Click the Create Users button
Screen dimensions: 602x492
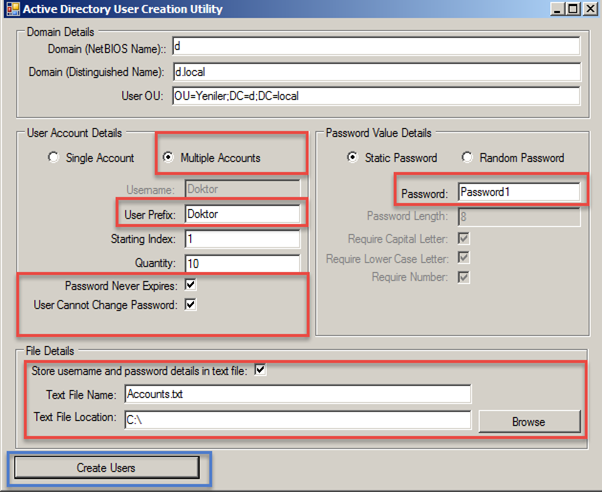[107, 467]
